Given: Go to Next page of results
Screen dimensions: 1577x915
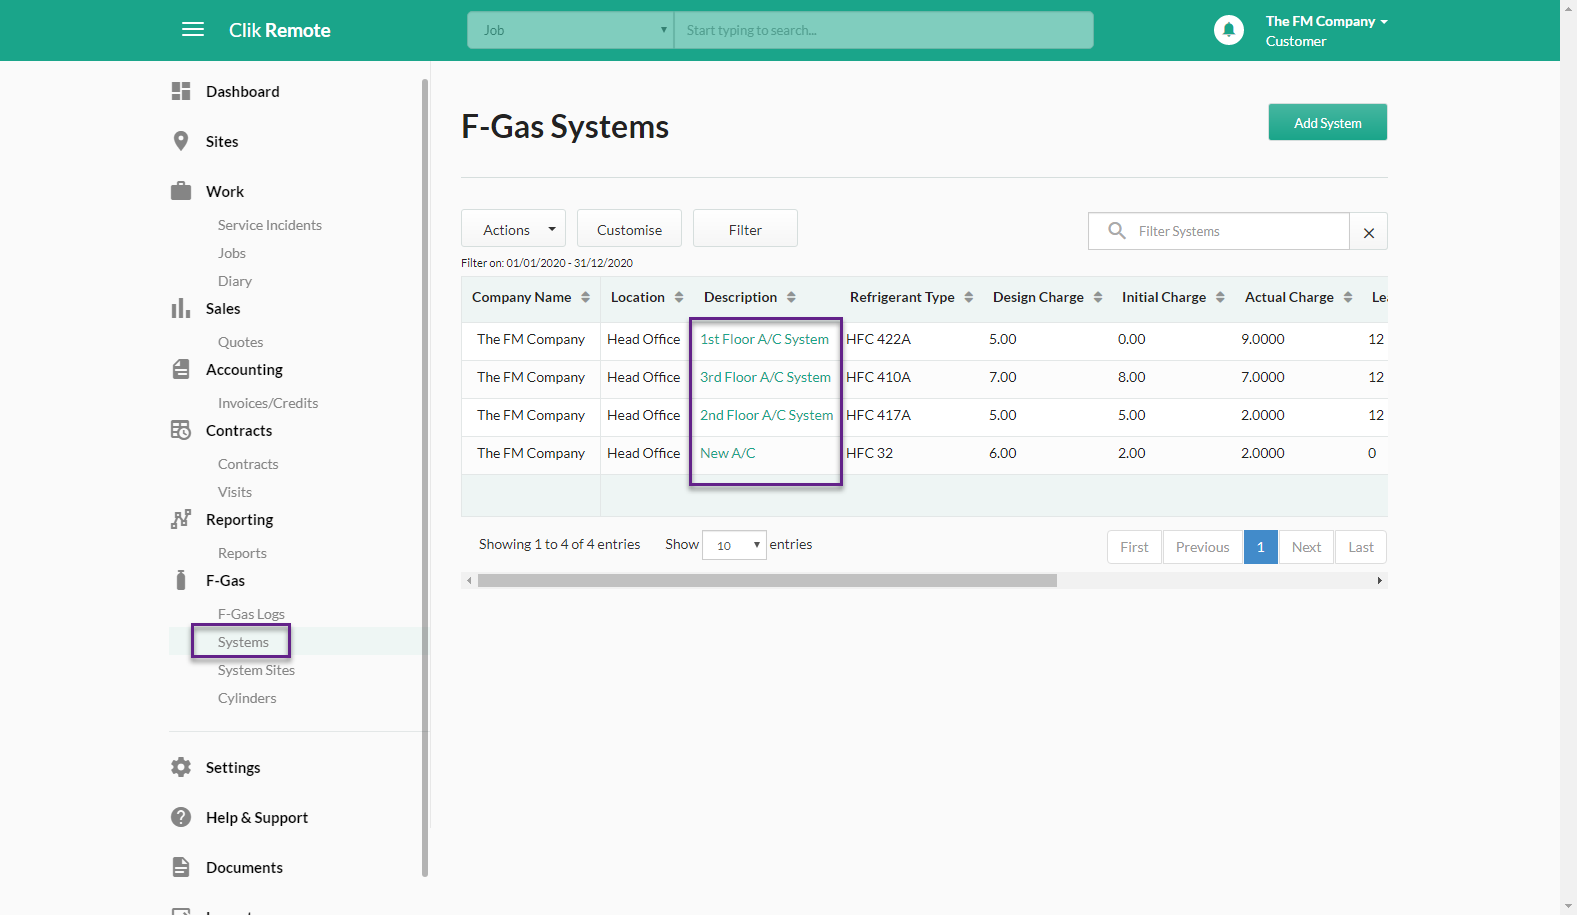Looking at the screenshot, I should click(x=1306, y=547).
